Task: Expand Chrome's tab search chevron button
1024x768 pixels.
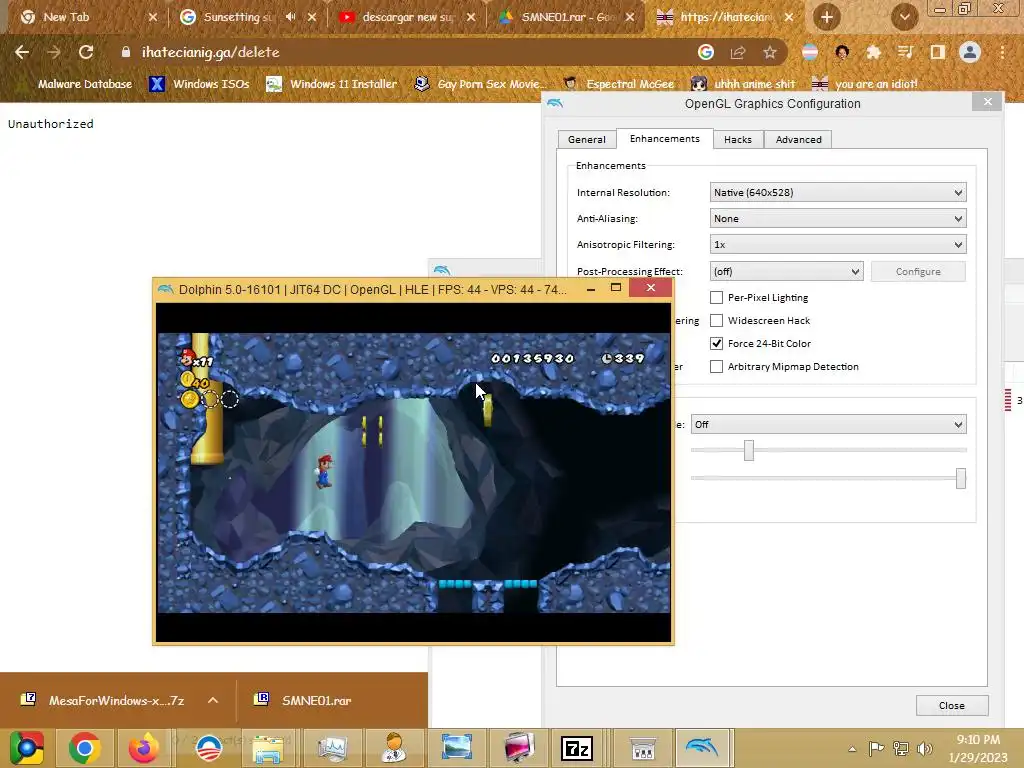Action: (x=904, y=17)
